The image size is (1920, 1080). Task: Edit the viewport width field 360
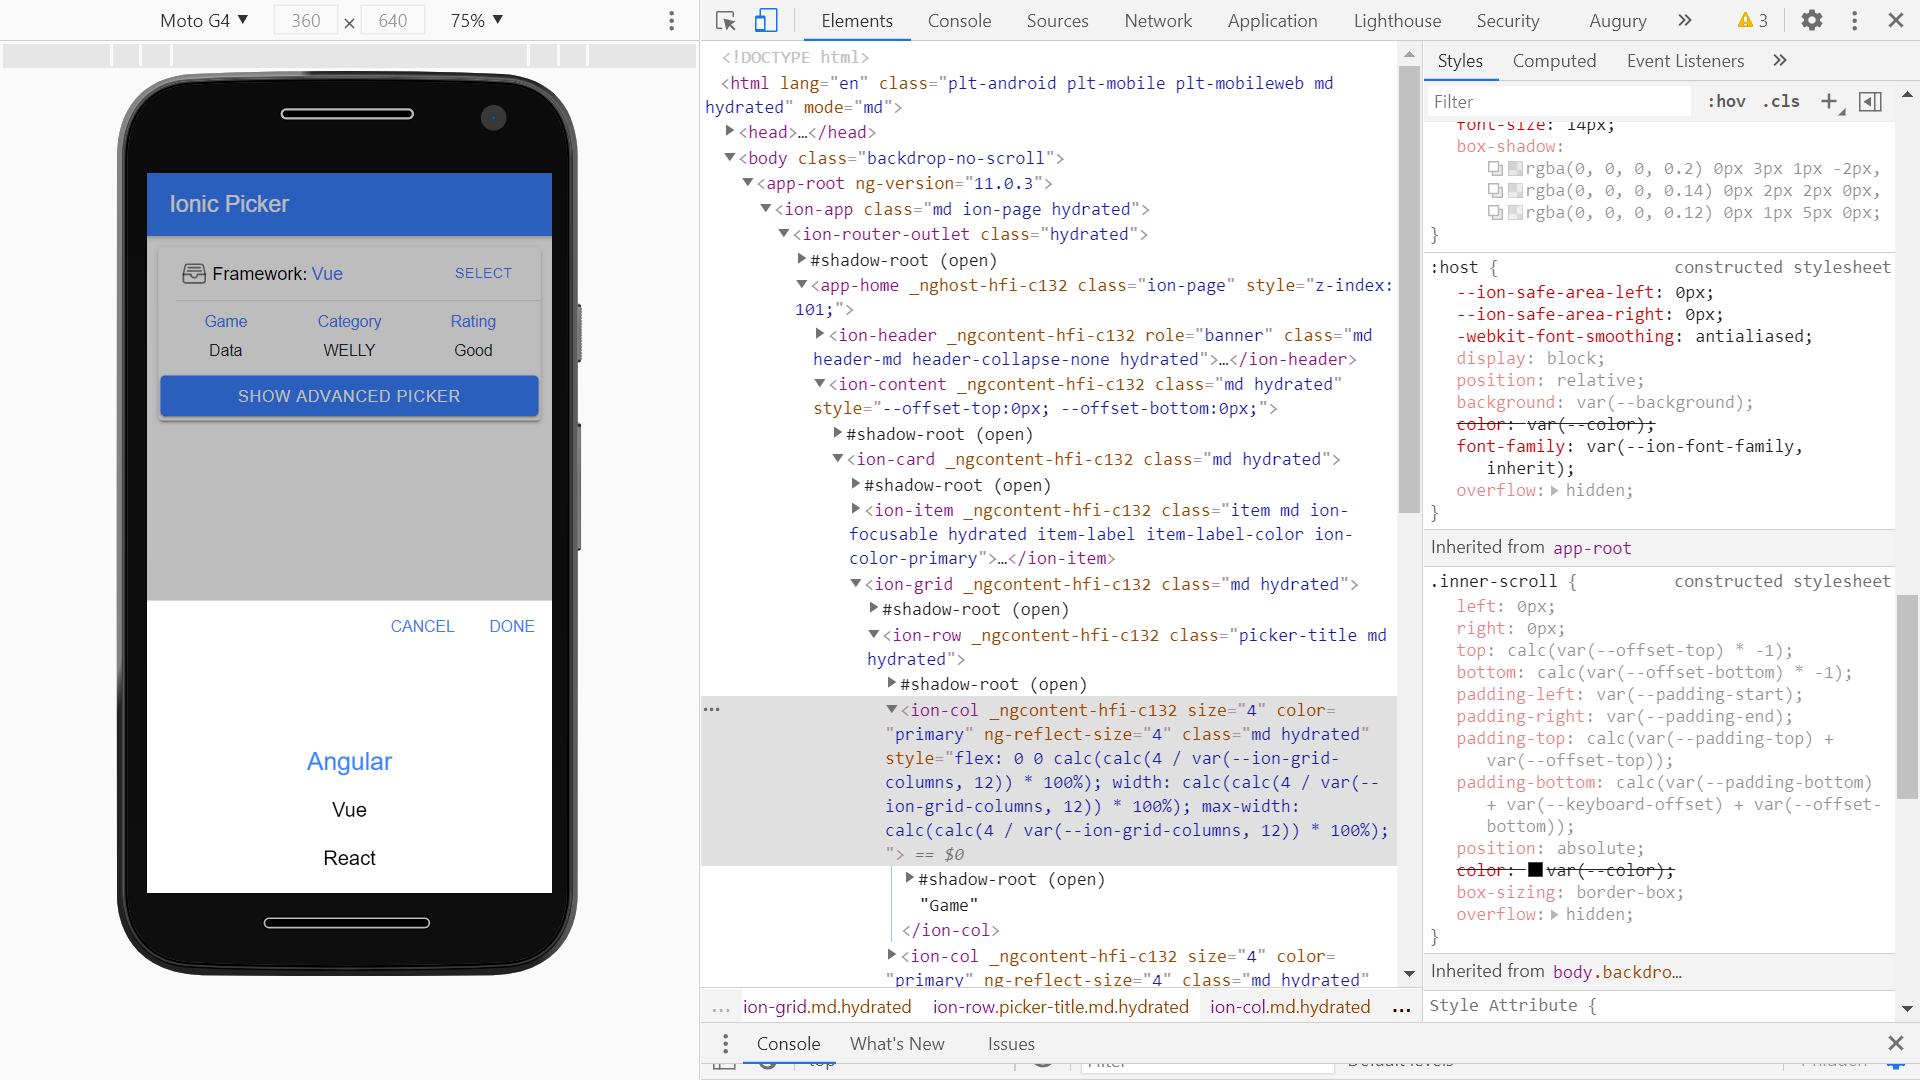point(306,20)
